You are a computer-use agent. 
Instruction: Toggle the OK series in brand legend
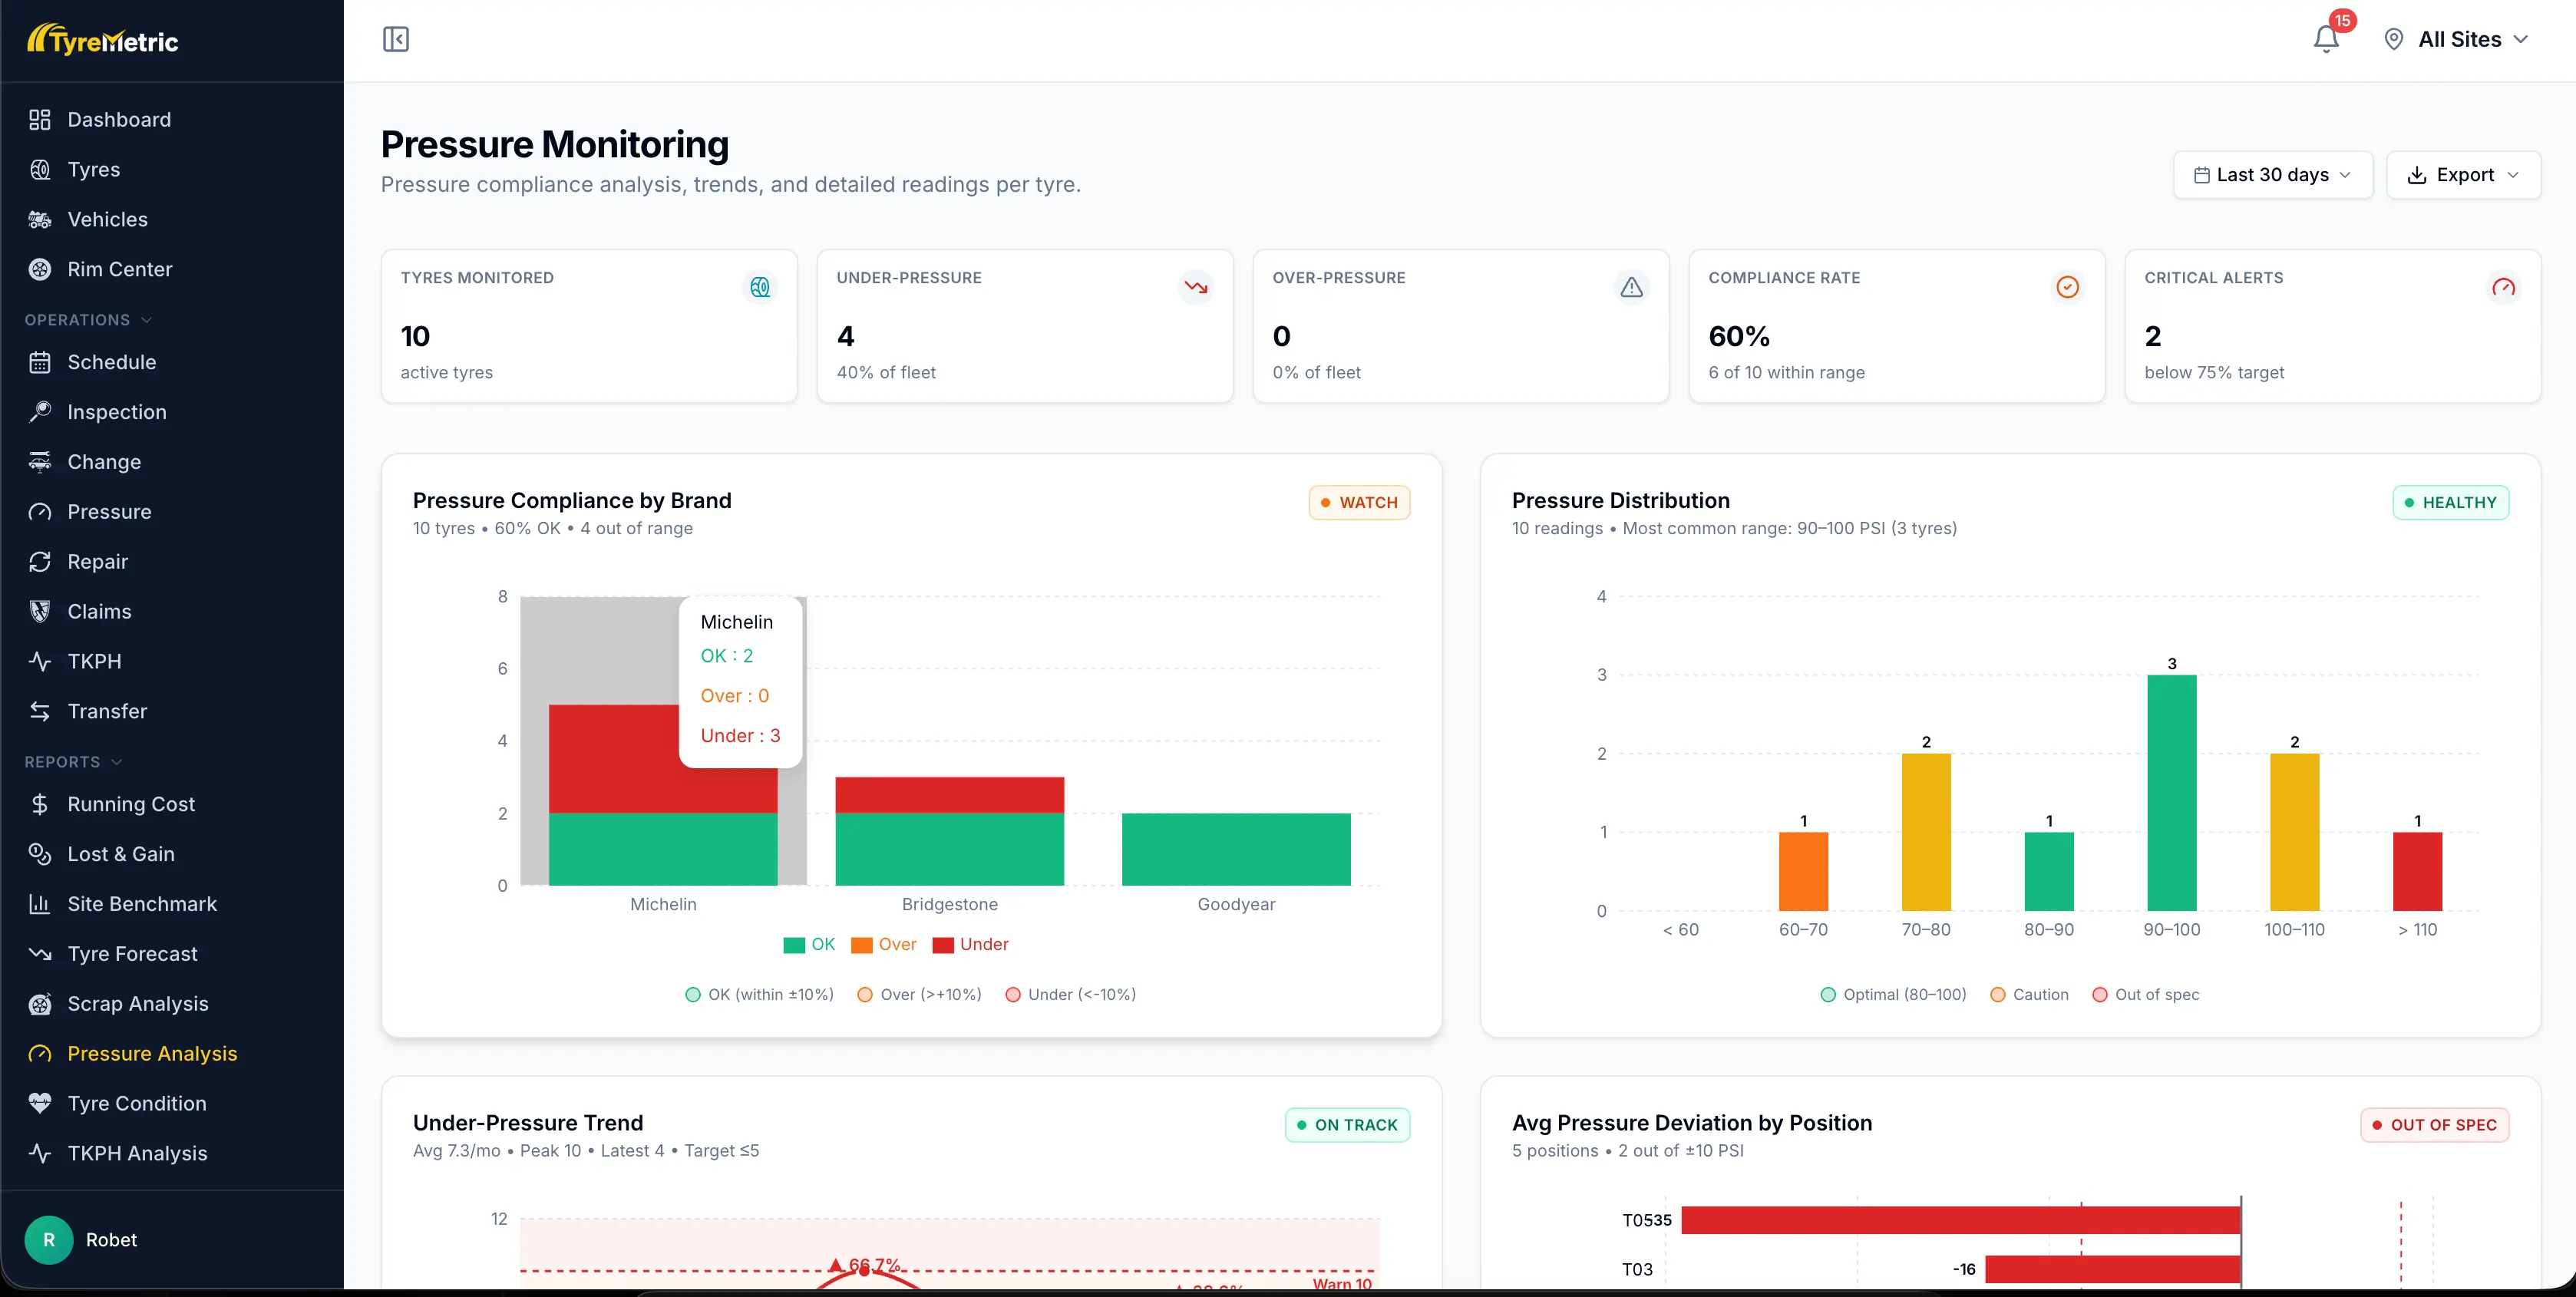point(809,945)
